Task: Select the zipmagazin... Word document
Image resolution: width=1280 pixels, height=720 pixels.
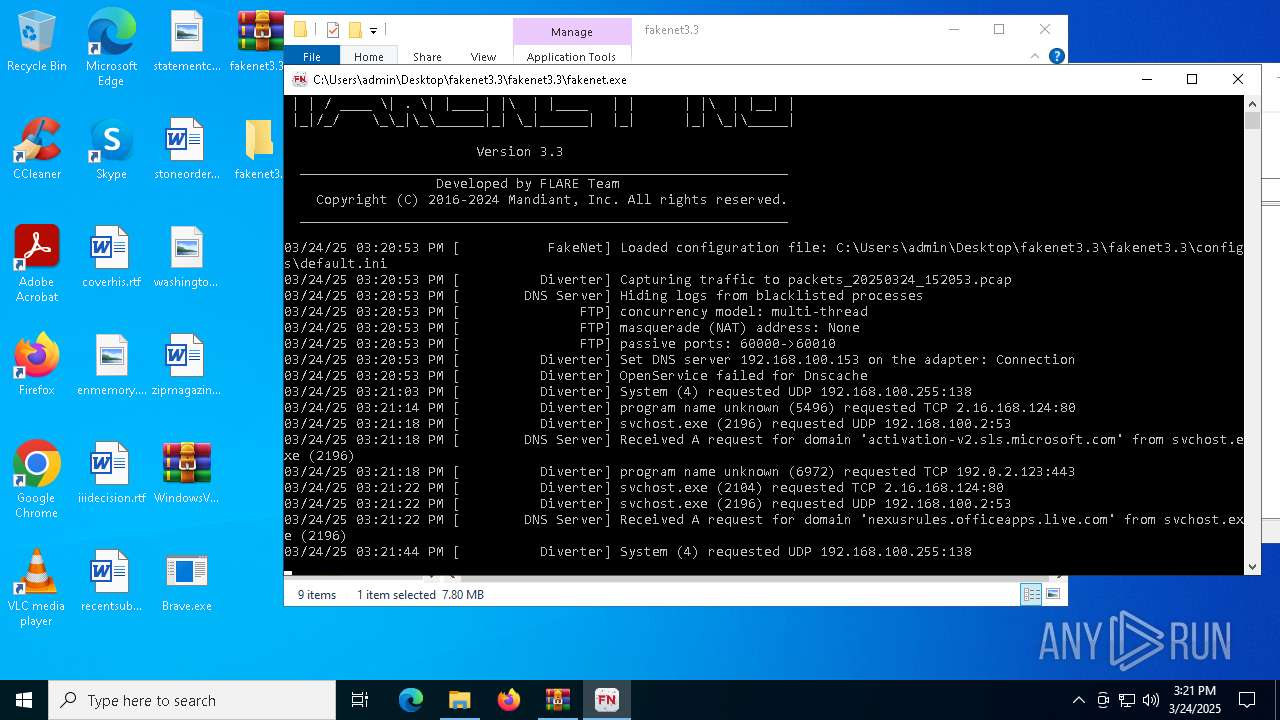Action: click(186, 365)
